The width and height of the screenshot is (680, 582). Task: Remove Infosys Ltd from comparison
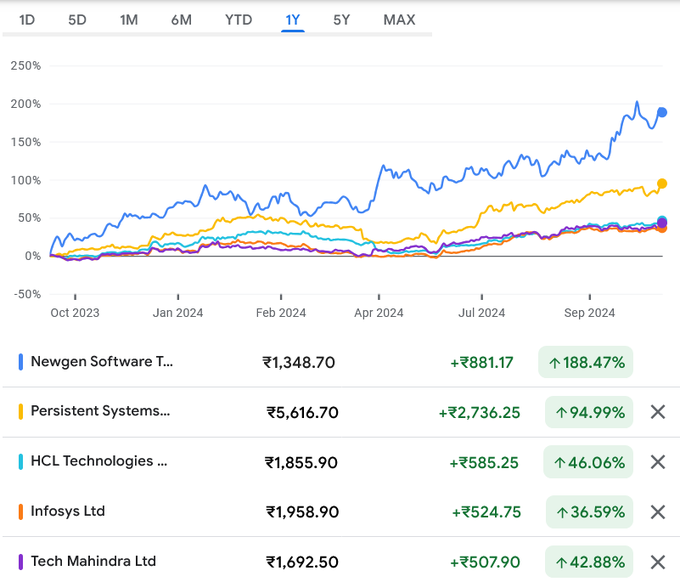[658, 512]
